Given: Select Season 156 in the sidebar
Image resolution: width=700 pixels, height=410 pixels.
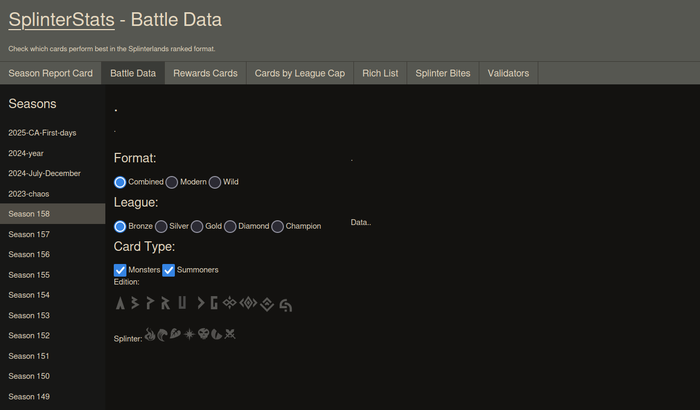Looking at the screenshot, I should (x=53, y=255).
